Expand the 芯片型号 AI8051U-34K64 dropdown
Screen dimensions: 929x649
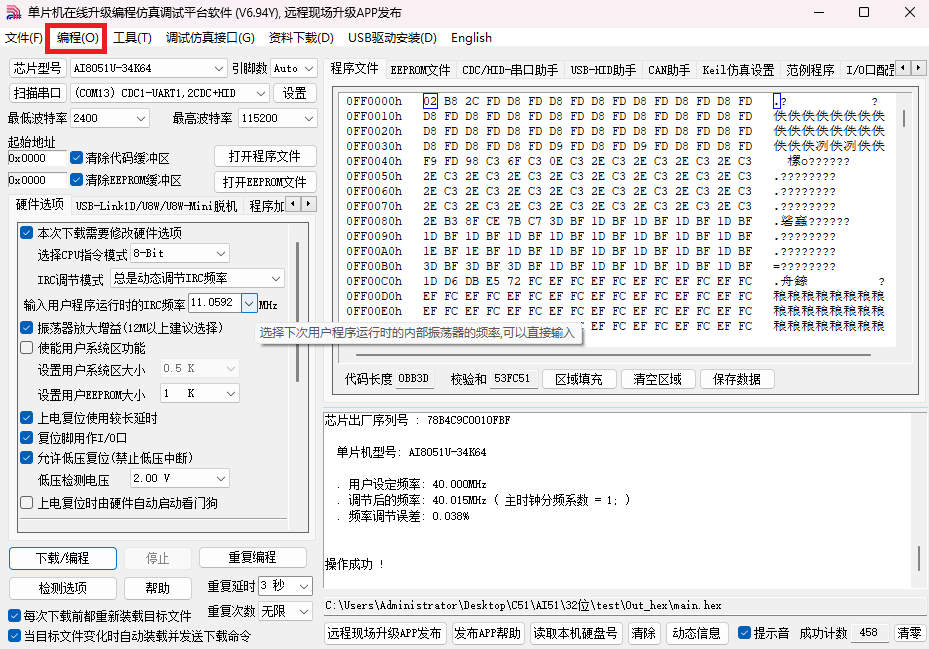(219, 69)
